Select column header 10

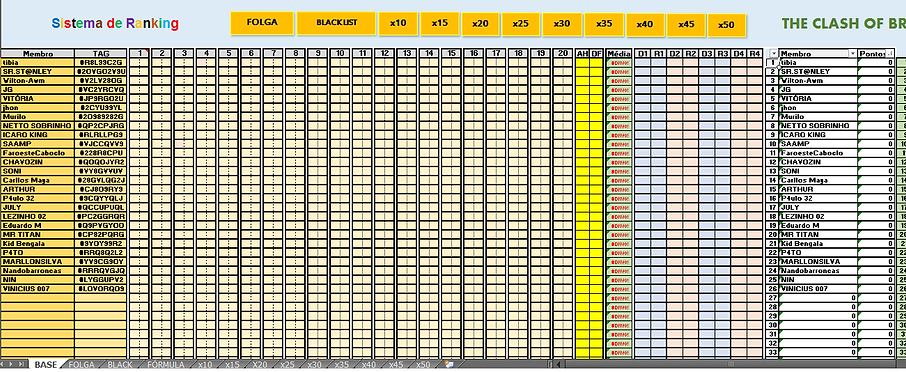[x=340, y=54]
